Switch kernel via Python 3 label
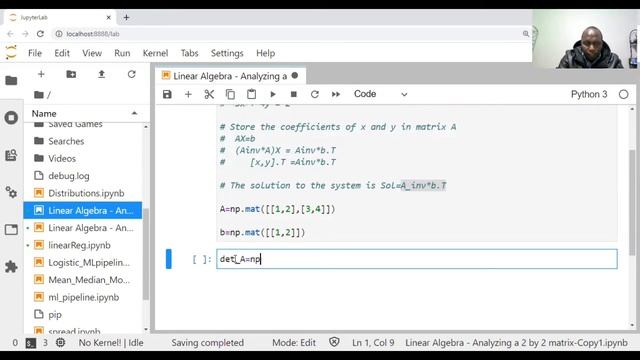Image resolution: width=640 pixels, height=360 pixels. [589, 94]
